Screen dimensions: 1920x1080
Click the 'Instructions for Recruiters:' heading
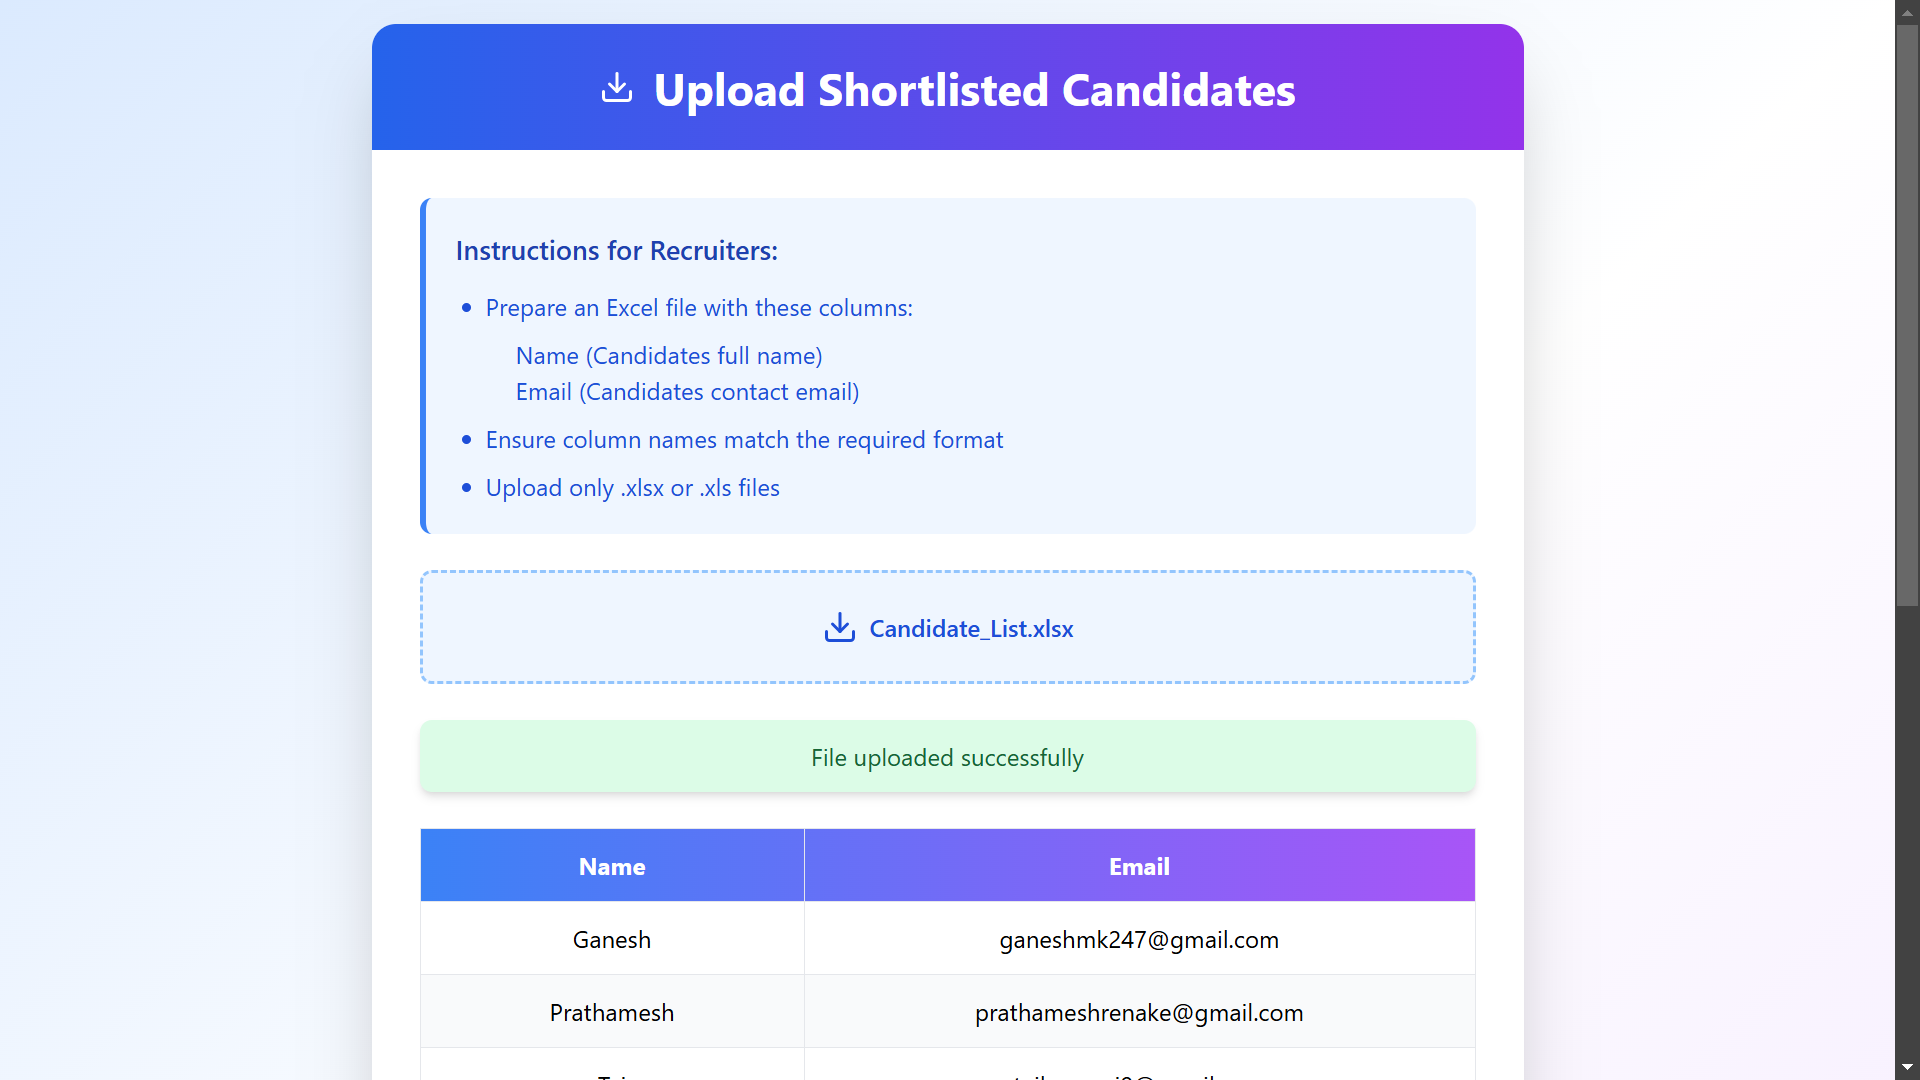(616, 251)
